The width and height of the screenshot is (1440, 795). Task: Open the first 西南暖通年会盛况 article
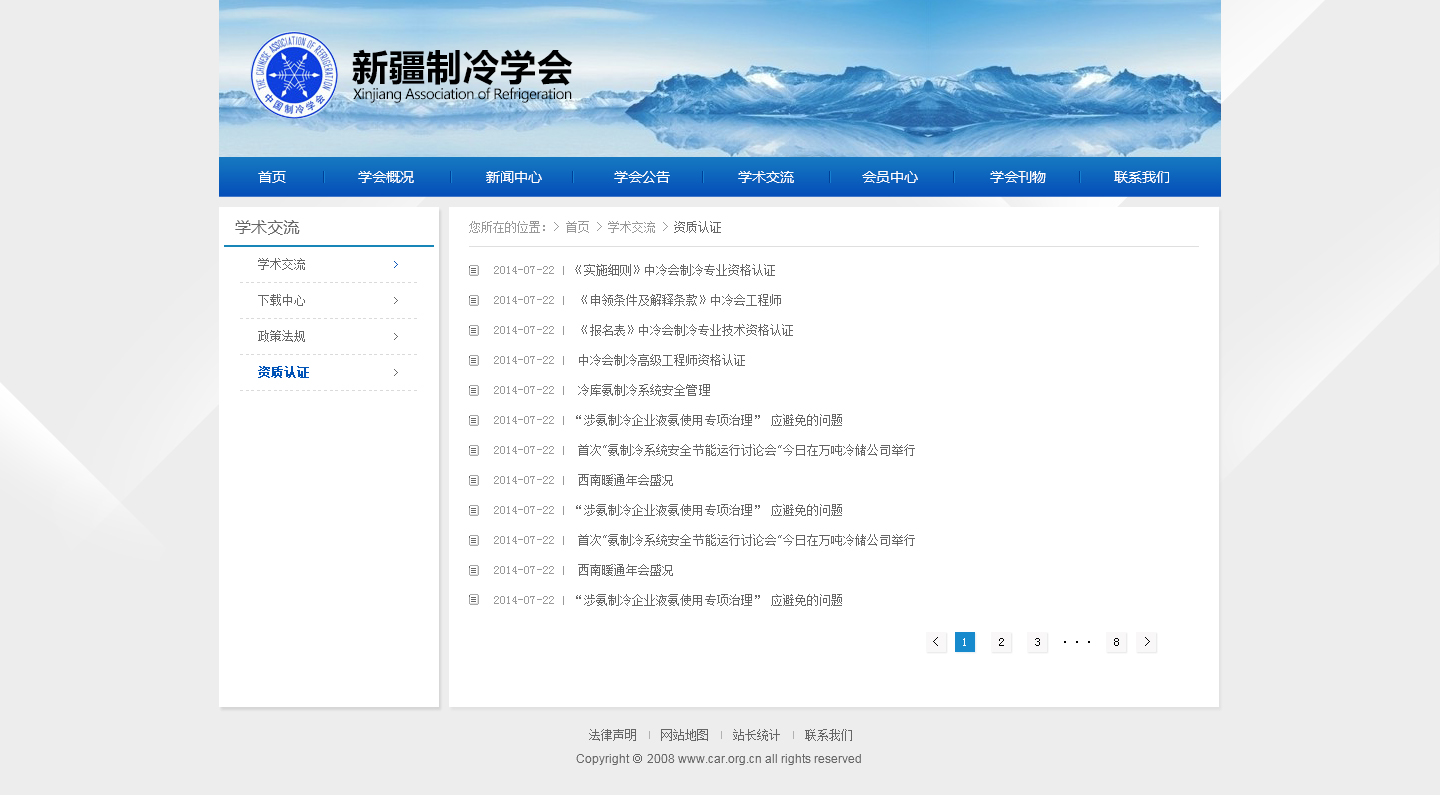(x=625, y=480)
